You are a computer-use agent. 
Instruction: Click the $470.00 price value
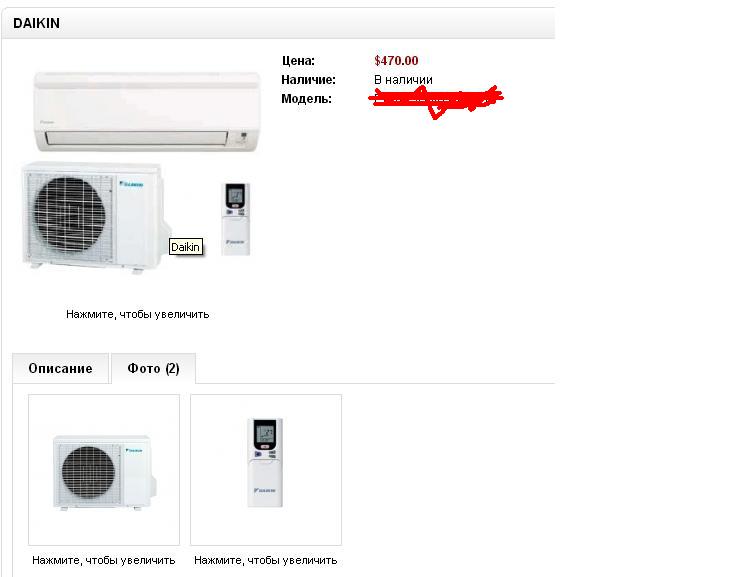(396, 61)
